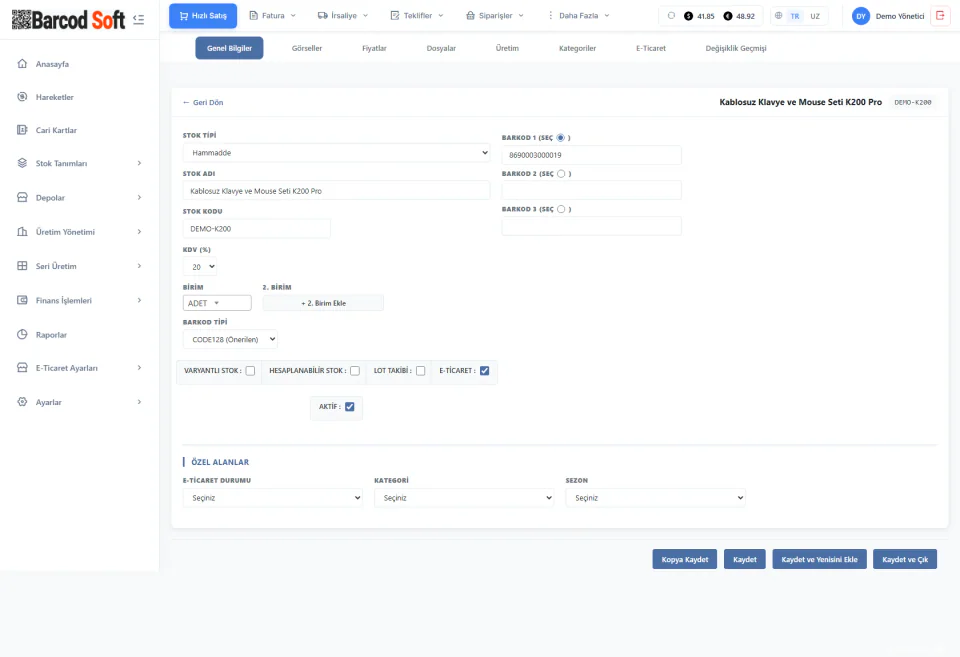Click the Seri Üretim grid icon
Image resolution: width=960 pixels, height=657 pixels.
click(22, 266)
